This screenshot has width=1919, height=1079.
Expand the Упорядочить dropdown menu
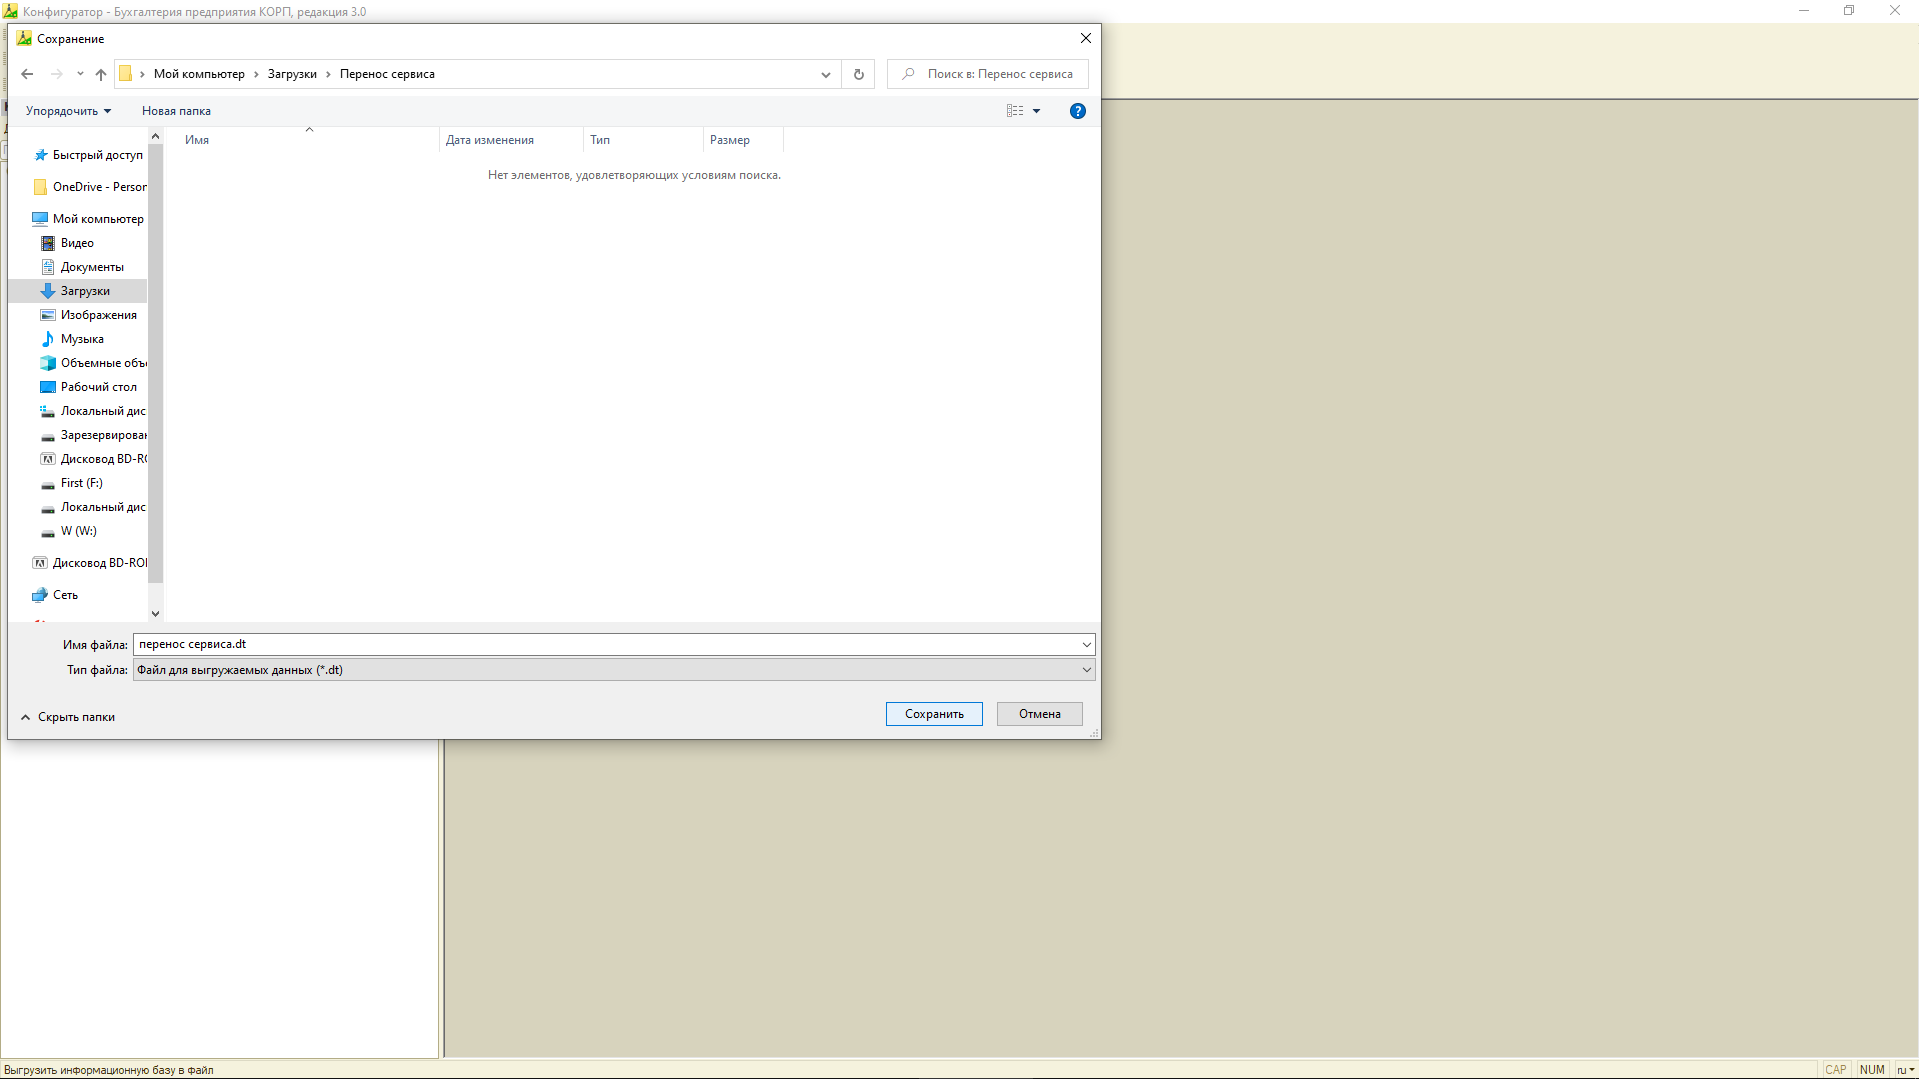tap(68, 111)
